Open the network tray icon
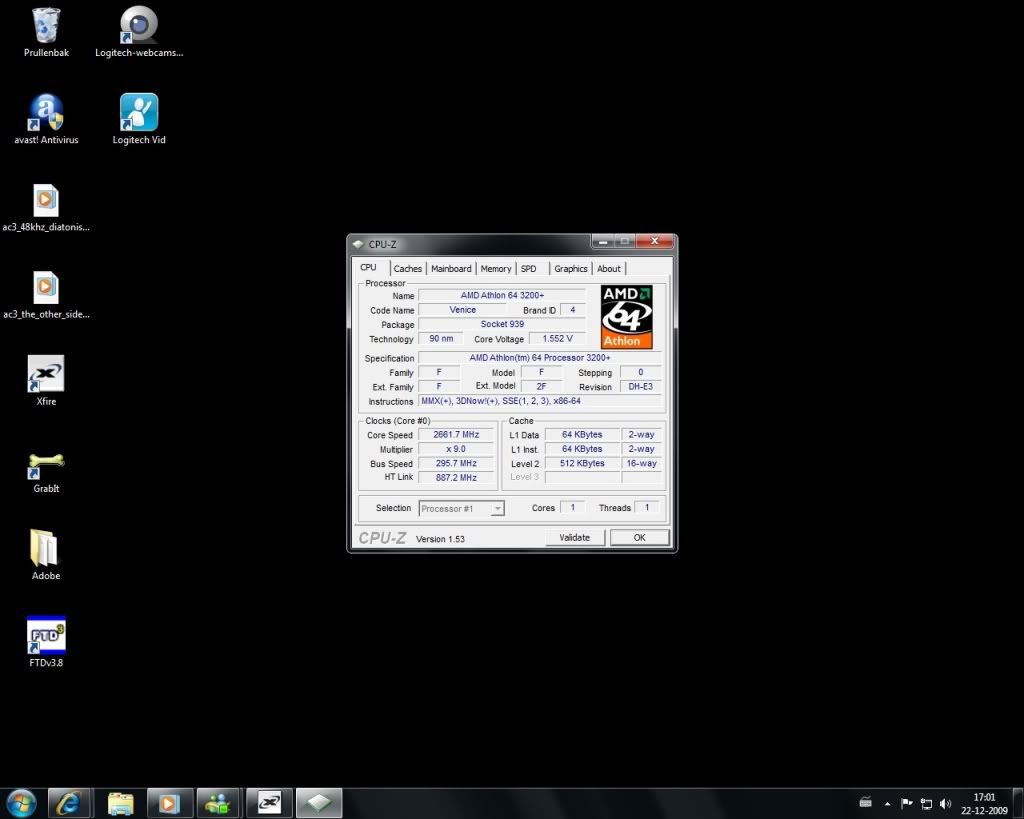1024x819 pixels. tap(926, 803)
